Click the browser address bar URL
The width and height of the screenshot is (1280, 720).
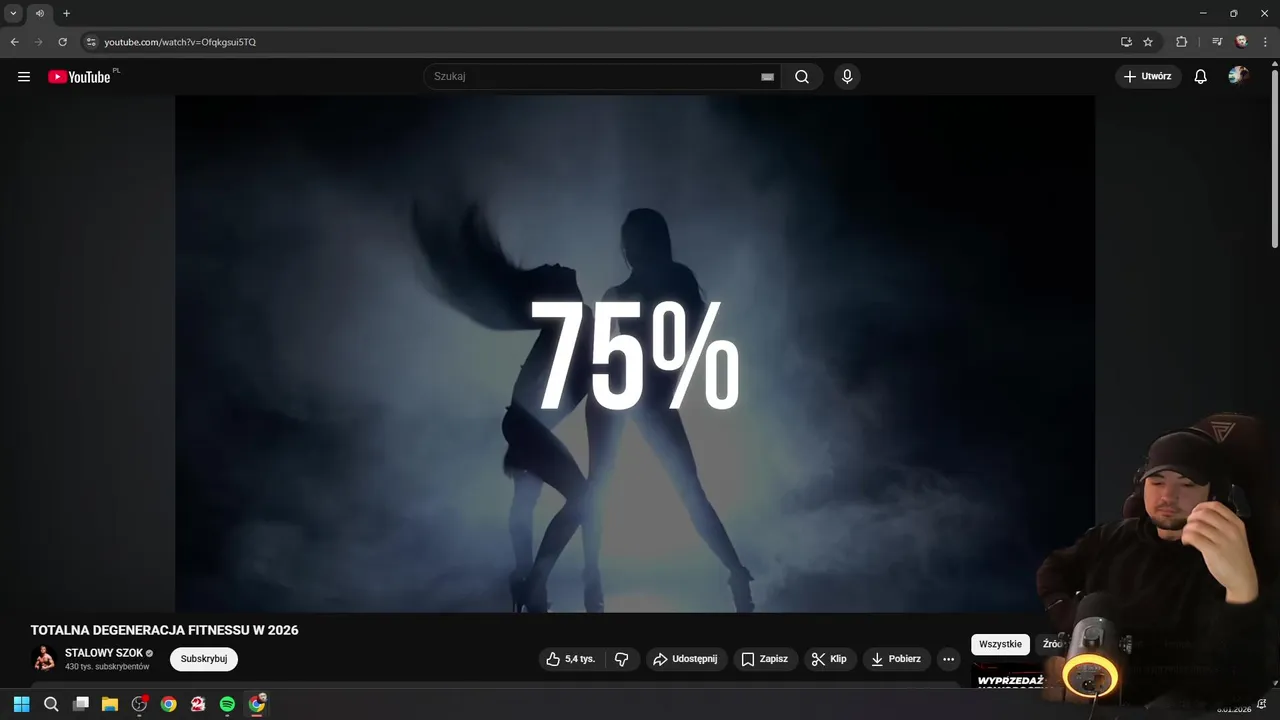click(x=180, y=42)
